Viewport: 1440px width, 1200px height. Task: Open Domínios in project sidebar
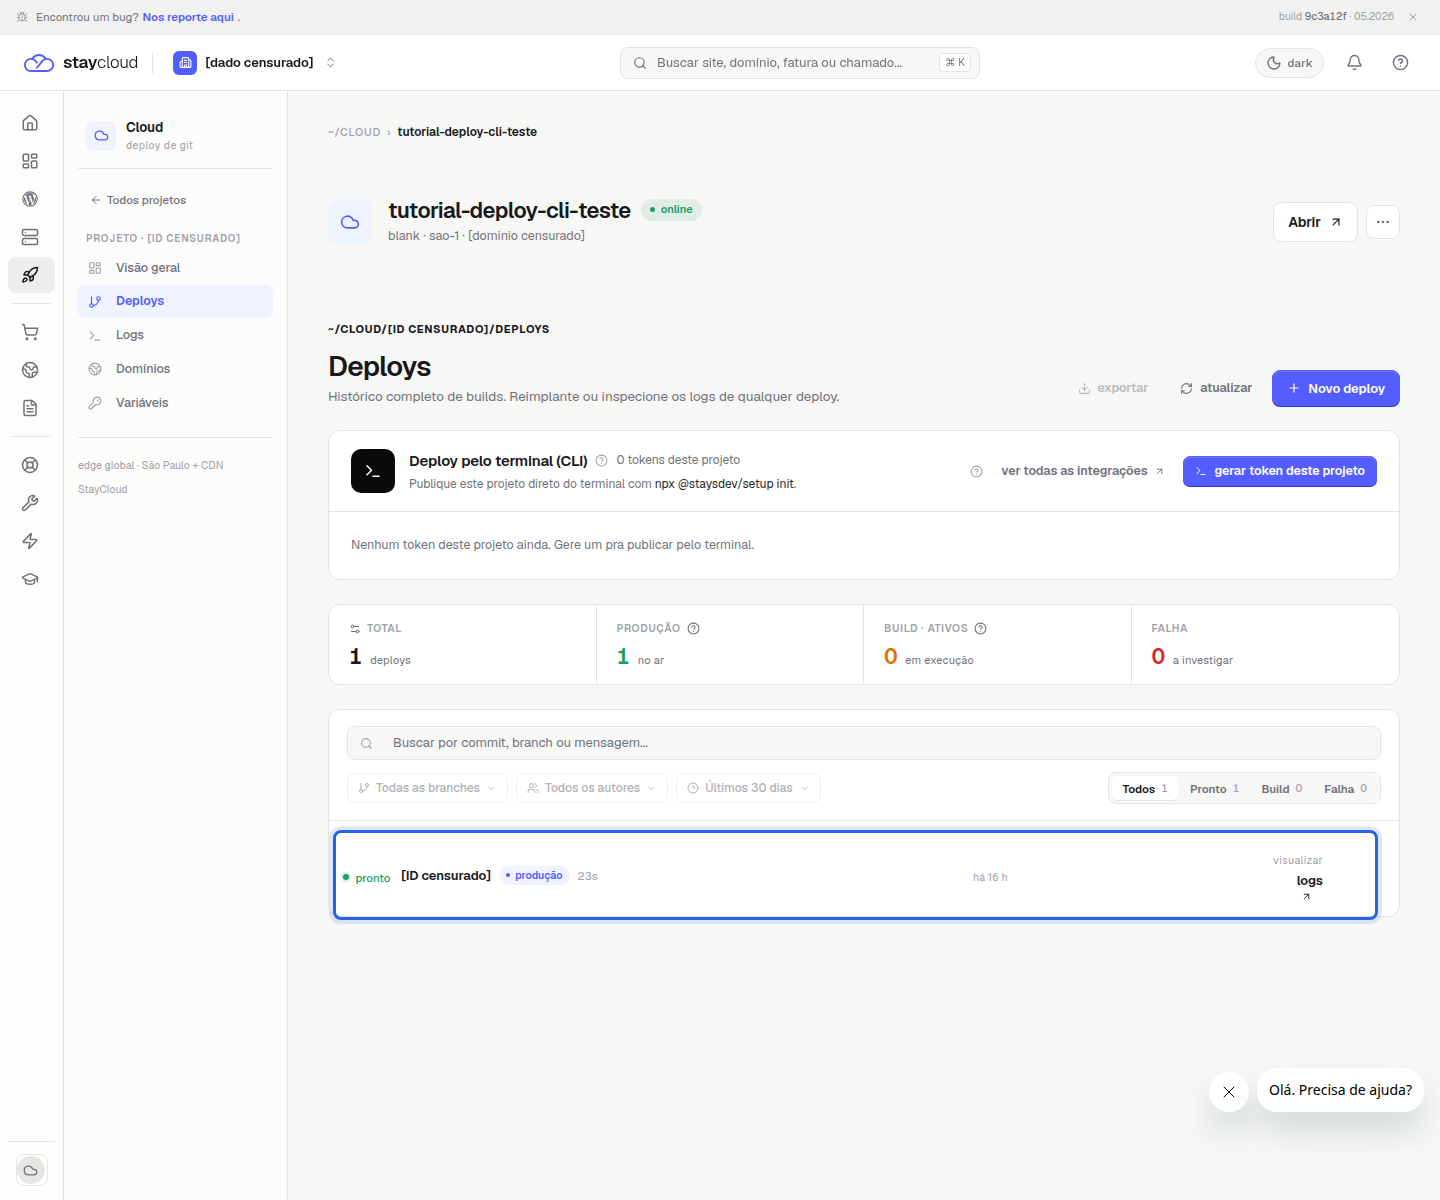[x=175, y=369]
